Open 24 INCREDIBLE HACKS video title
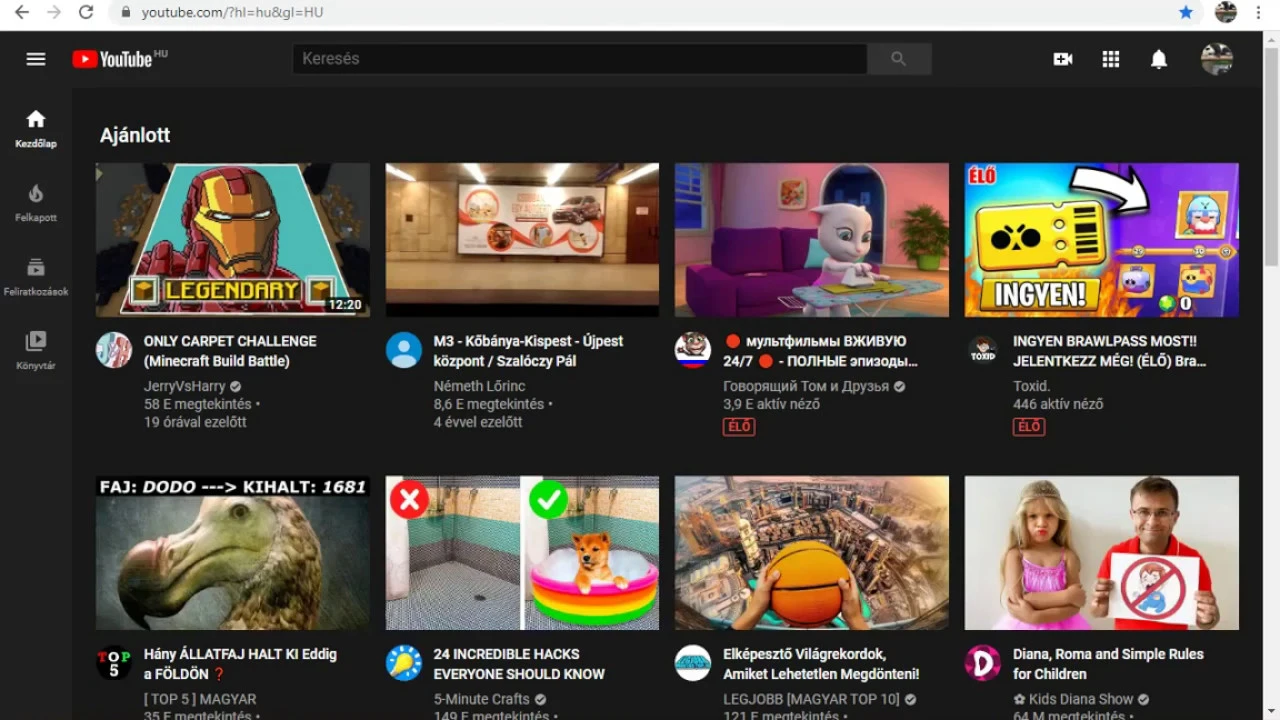Image resolution: width=1280 pixels, height=720 pixels. click(519, 664)
